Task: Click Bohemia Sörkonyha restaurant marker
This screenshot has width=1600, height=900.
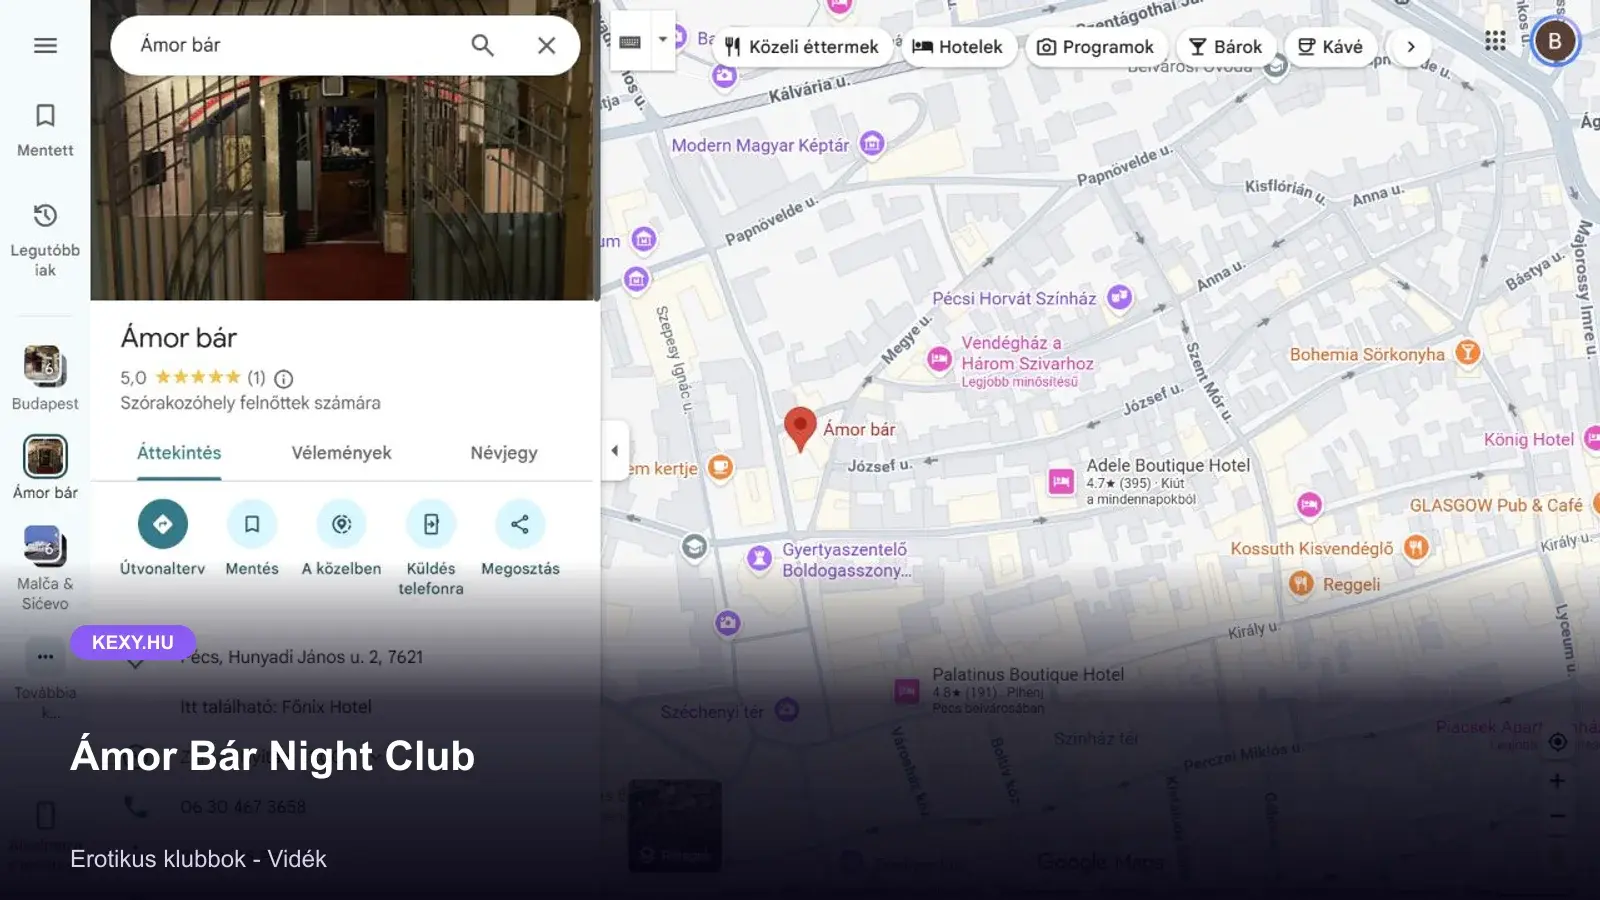Action: point(1467,353)
